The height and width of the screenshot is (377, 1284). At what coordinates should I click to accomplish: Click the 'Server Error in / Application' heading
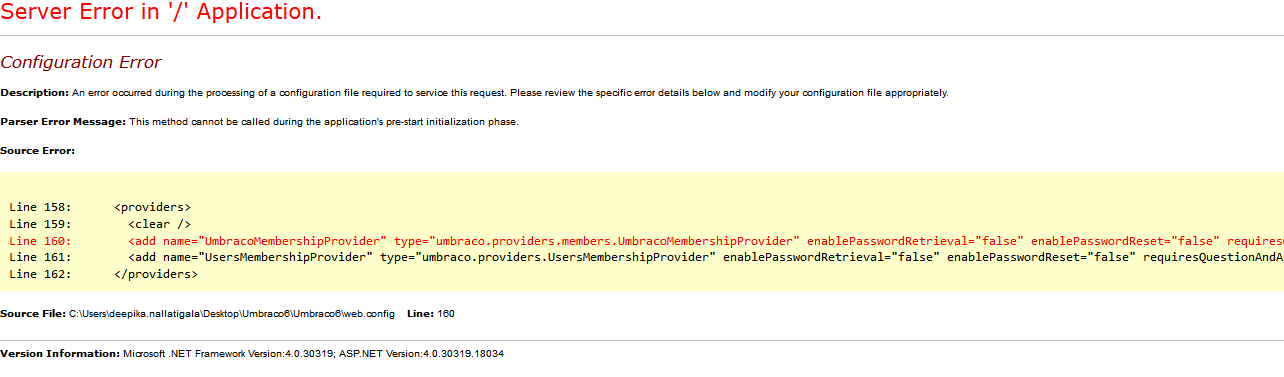pos(161,13)
